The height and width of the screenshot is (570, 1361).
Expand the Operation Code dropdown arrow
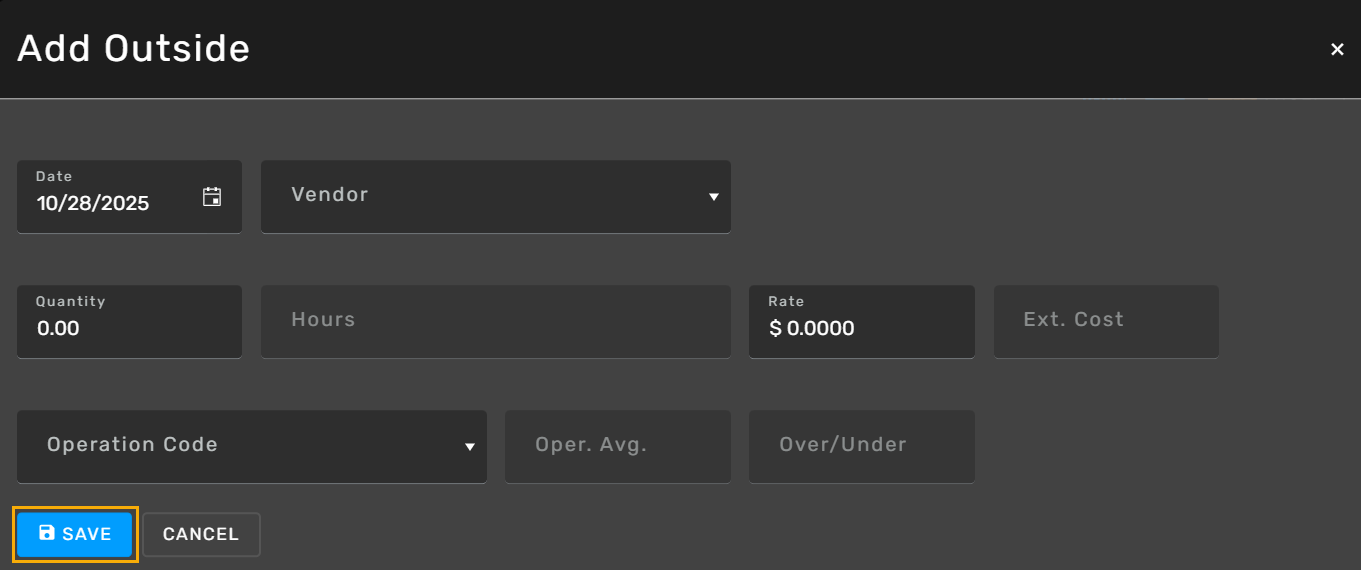(470, 447)
